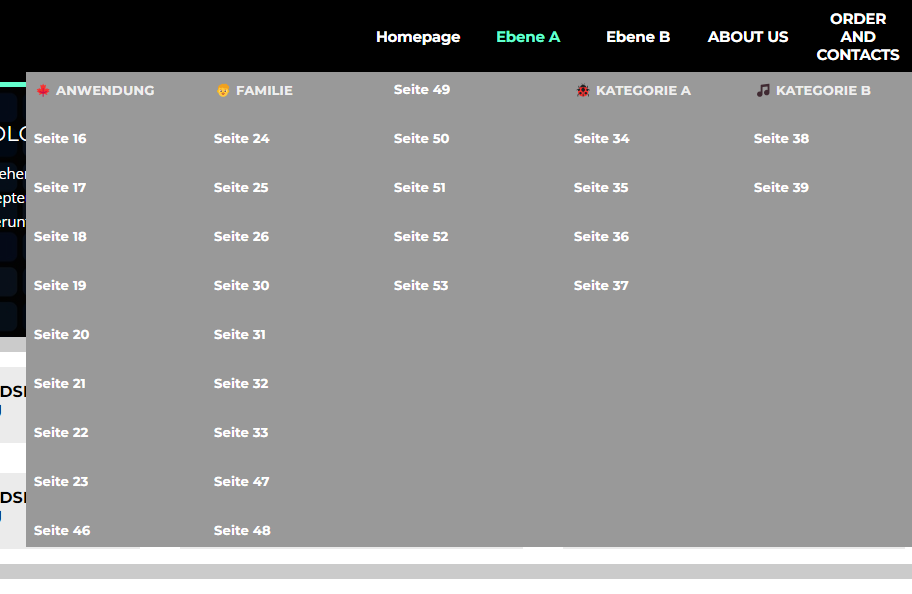Click the music note icon beside Kategorie B
Image resolution: width=912 pixels, height=594 pixels.
(763, 91)
